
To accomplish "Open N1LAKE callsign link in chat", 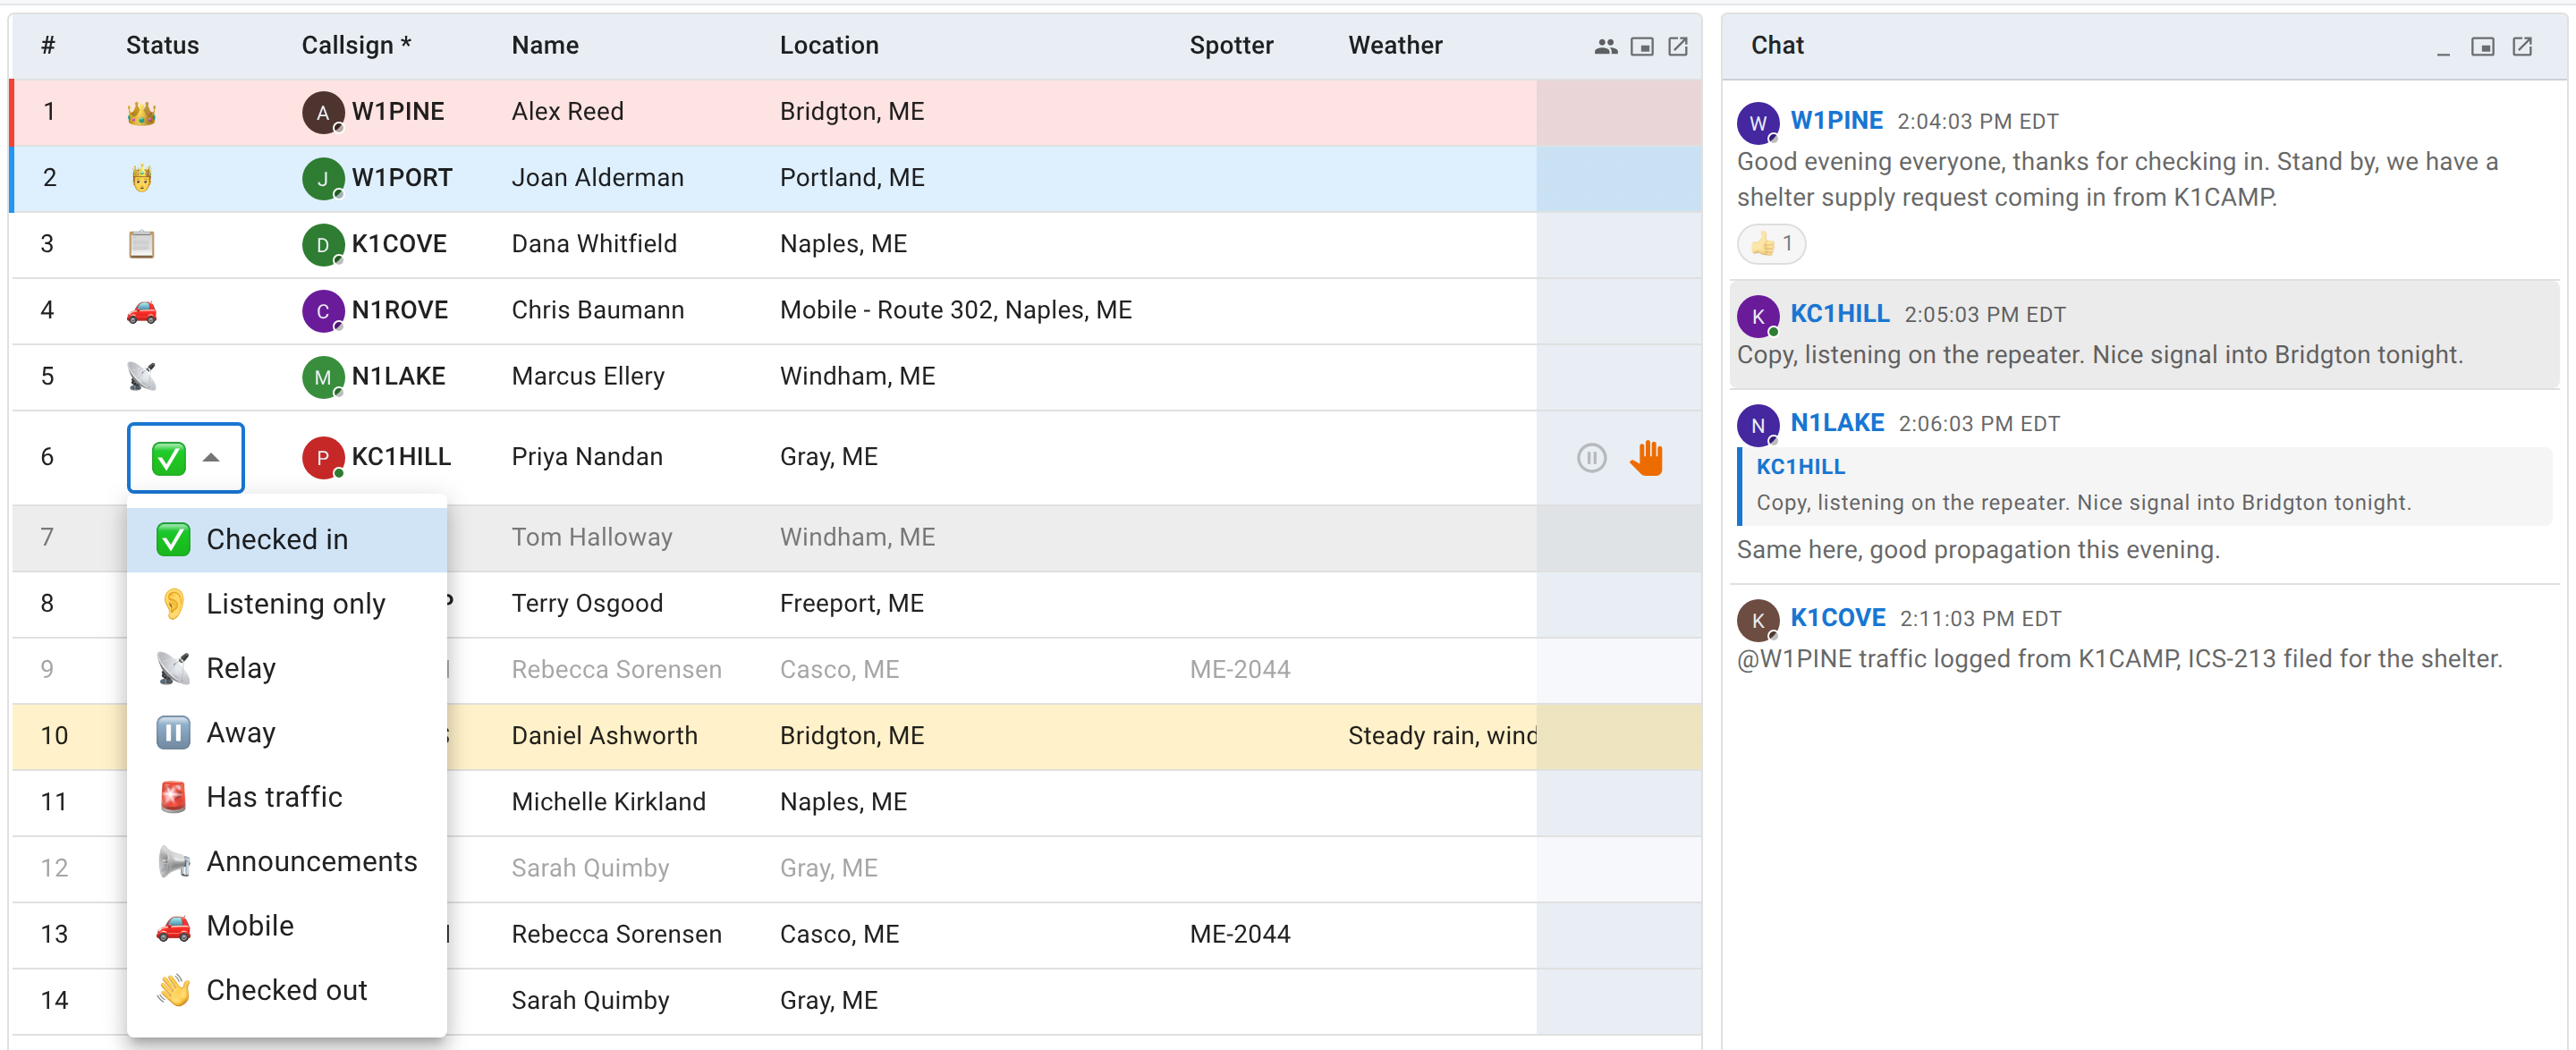I will coord(1837,423).
